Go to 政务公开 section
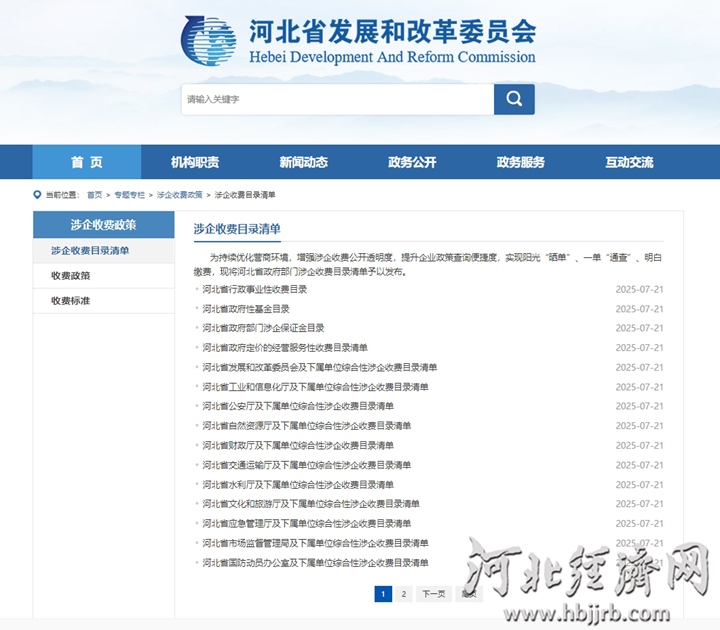The height and width of the screenshot is (630, 720). (x=412, y=162)
